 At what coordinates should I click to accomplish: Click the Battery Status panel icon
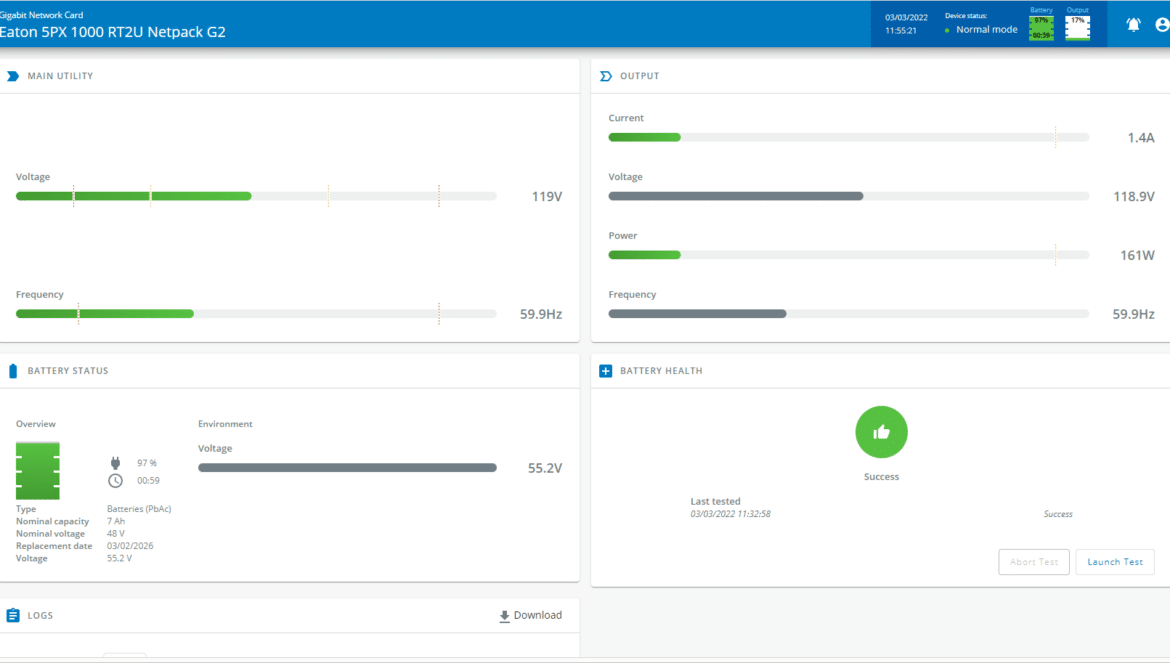pyautogui.click(x=13, y=371)
